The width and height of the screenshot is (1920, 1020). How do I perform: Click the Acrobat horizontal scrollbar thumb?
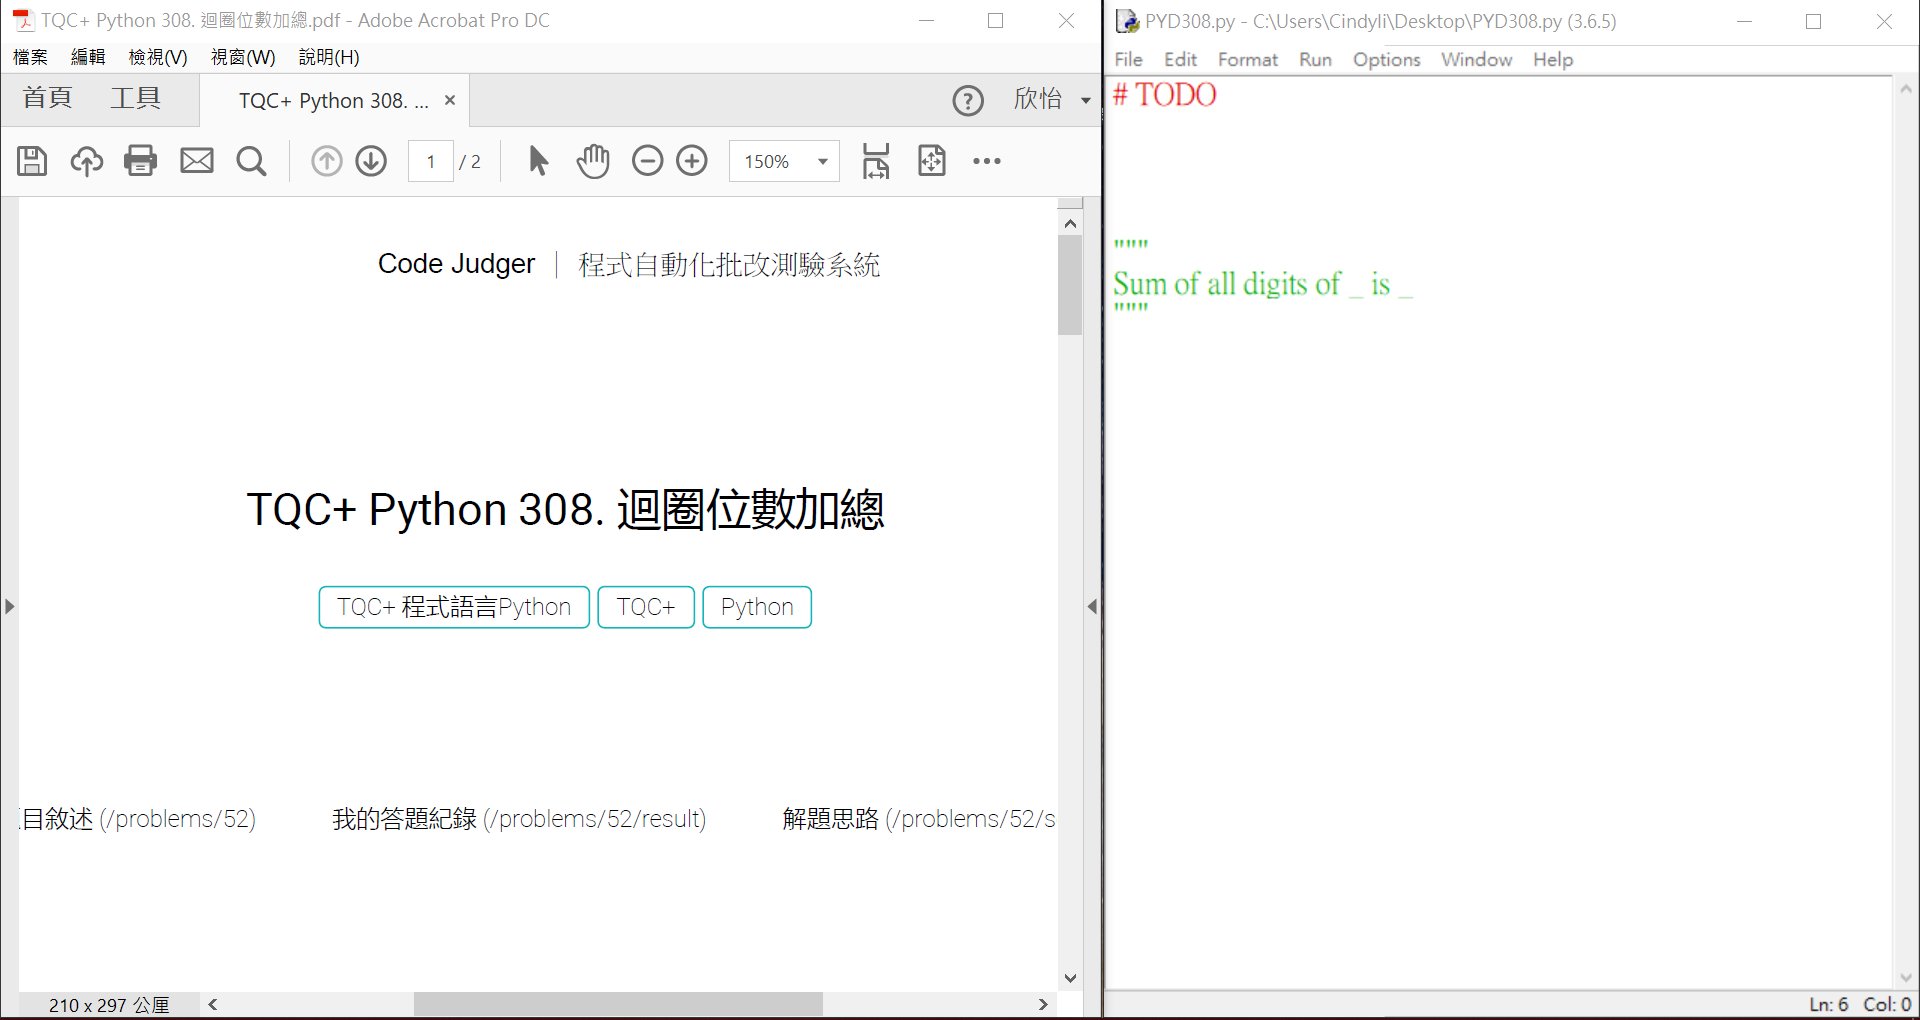tap(618, 1004)
